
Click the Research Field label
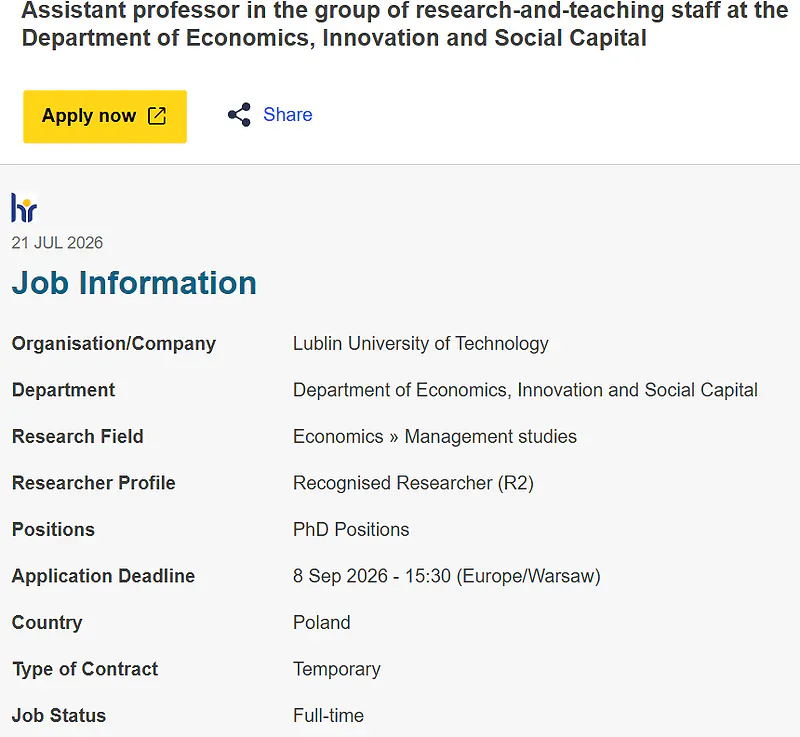pos(78,437)
